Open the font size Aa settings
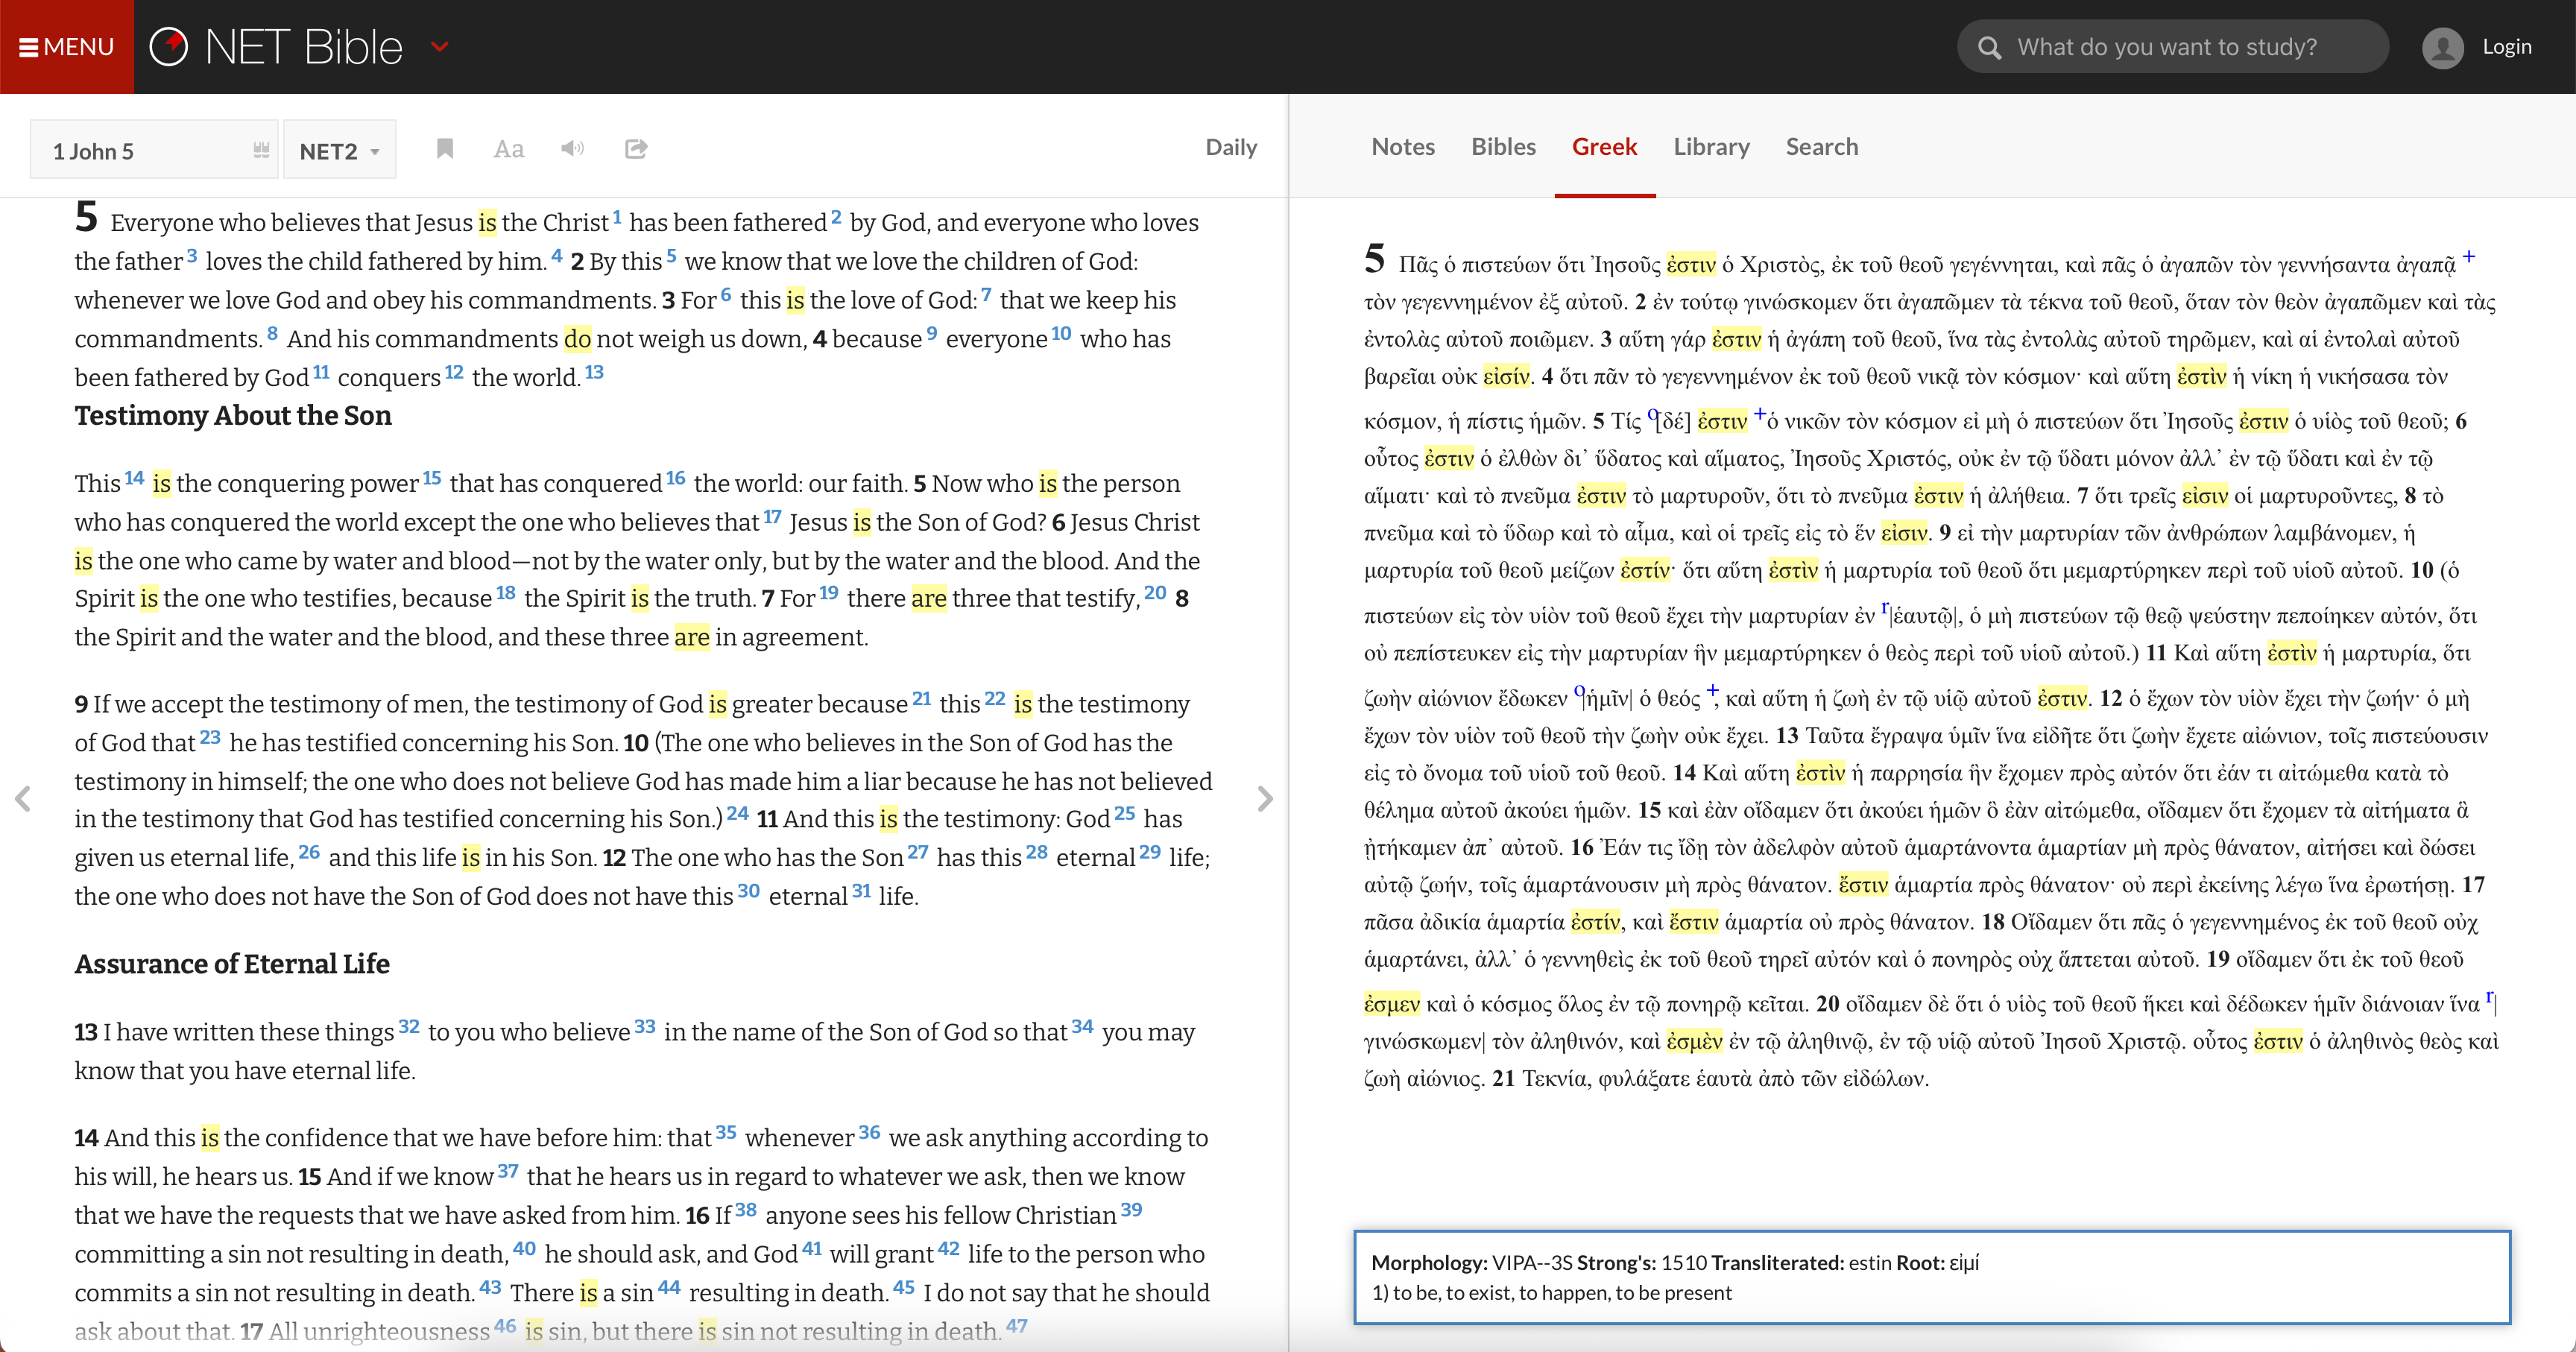Image resolution: width=2576 pixels, height=1352 pixels. pos(508,149)
